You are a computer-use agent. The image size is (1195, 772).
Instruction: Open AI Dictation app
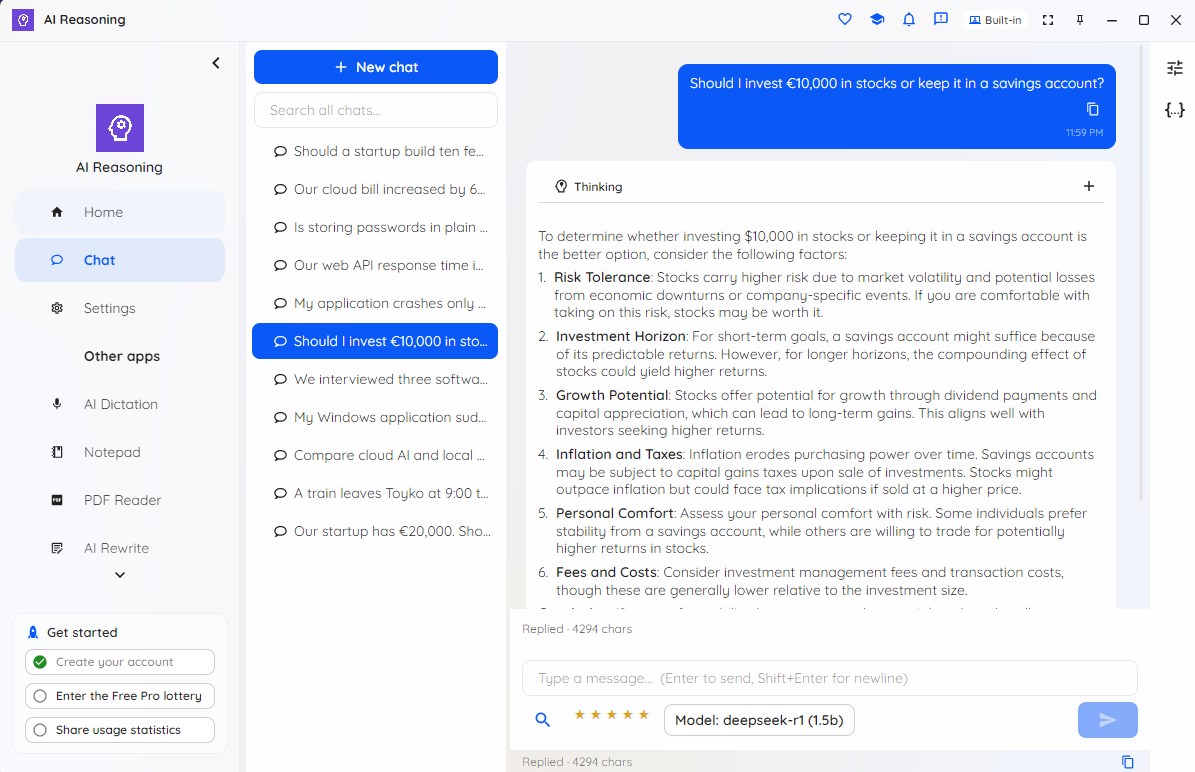(x=120, y=404)
